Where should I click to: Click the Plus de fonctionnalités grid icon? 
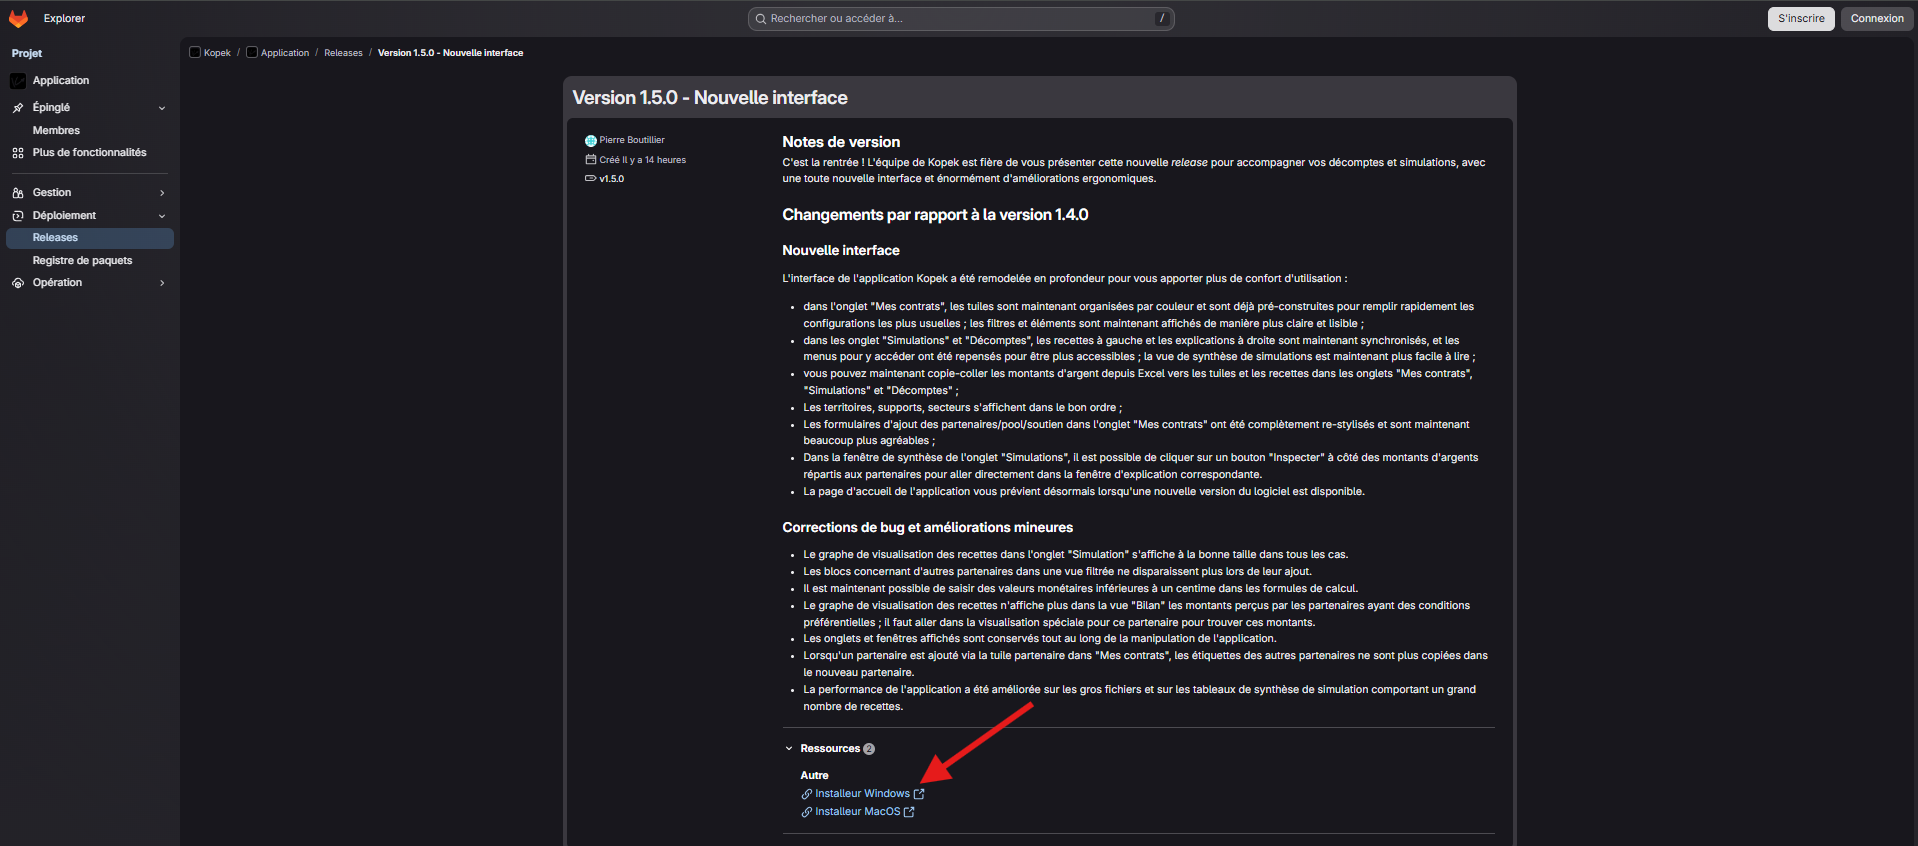pyautogui.click(x=18, y=153)
